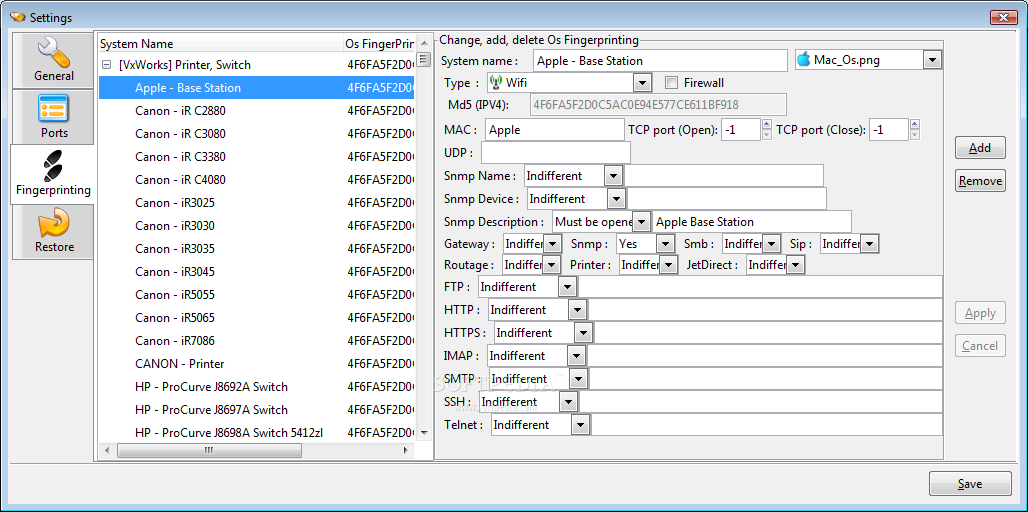Viewport: 1028px width, 512px height.
Task: Open the JetDirect dropdown
Action: [795, 265]
